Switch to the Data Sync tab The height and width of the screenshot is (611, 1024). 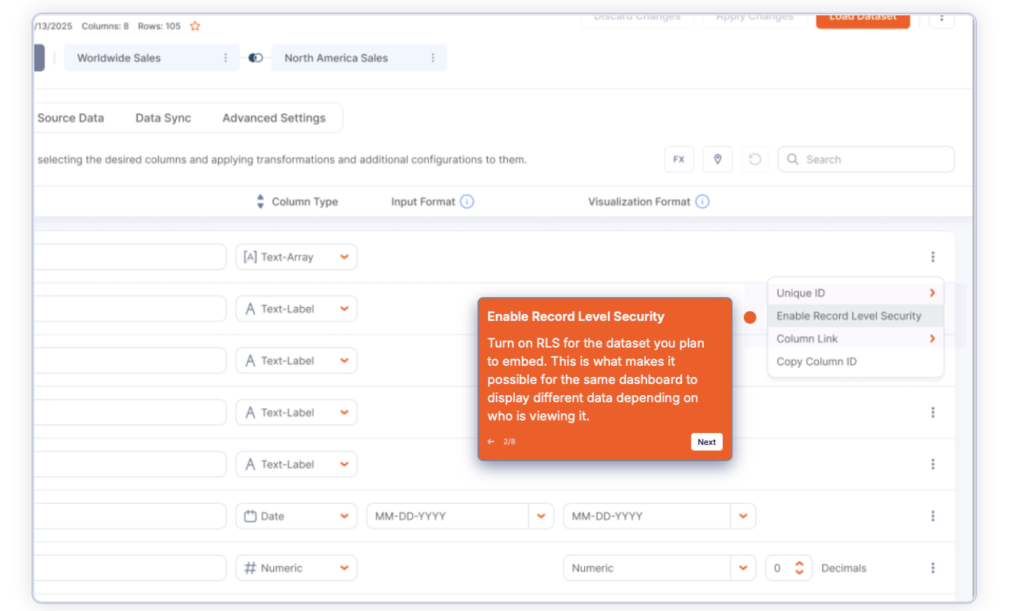coord(163,118)
